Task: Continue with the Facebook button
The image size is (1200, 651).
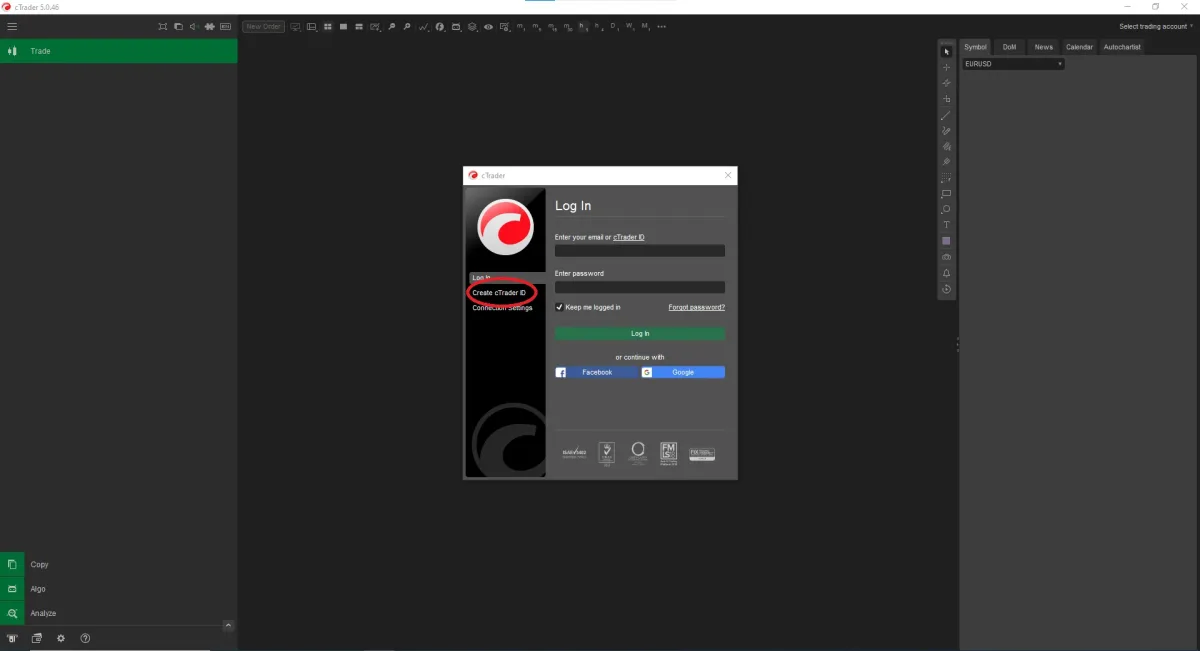Action: click(596, 372)
